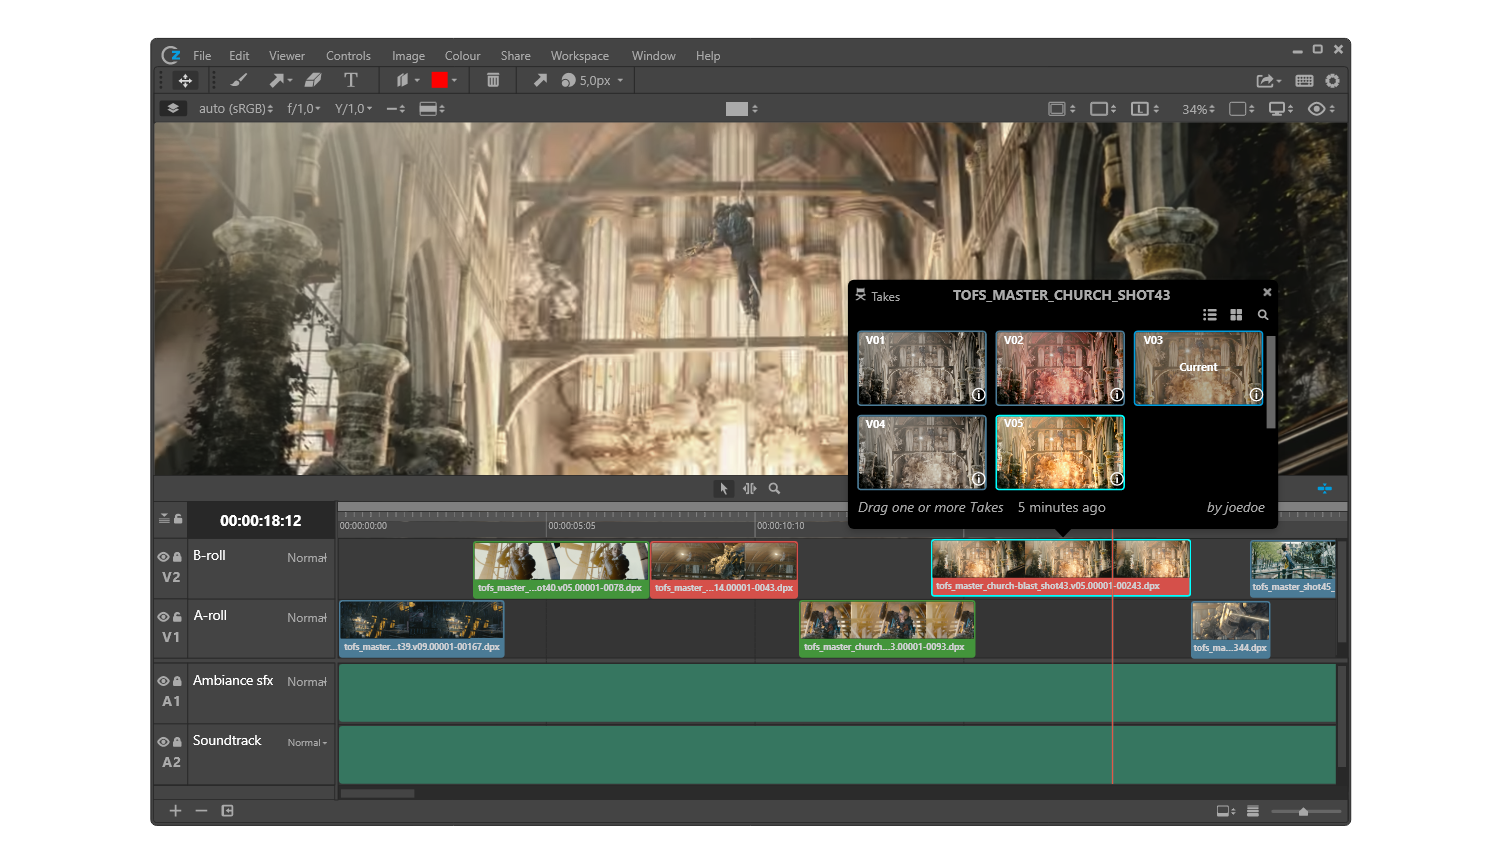Viewport: 1496px width, 866px height.
Task: Remove a track with minus icon
Action: (201, 811)
